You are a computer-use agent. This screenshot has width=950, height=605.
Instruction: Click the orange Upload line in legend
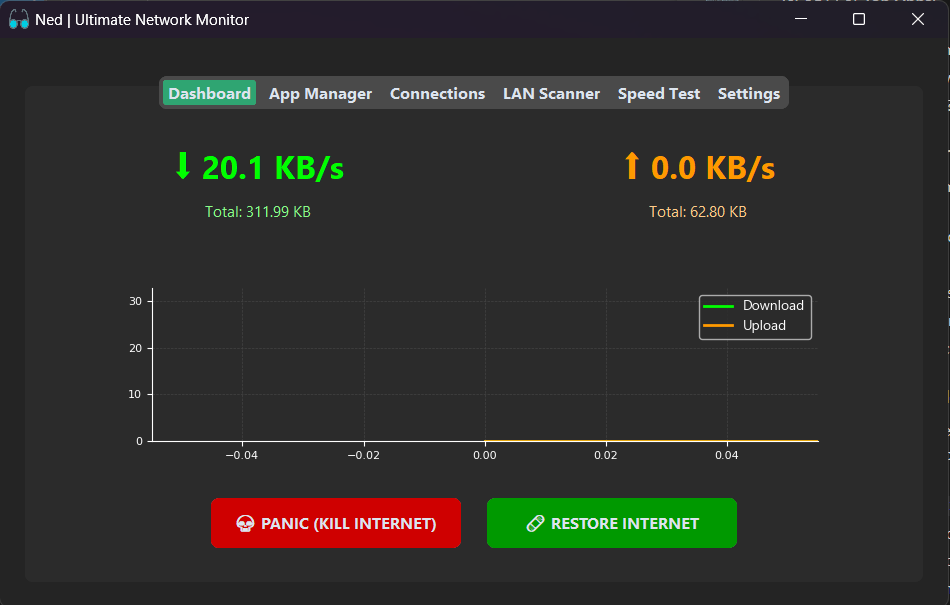718,326
